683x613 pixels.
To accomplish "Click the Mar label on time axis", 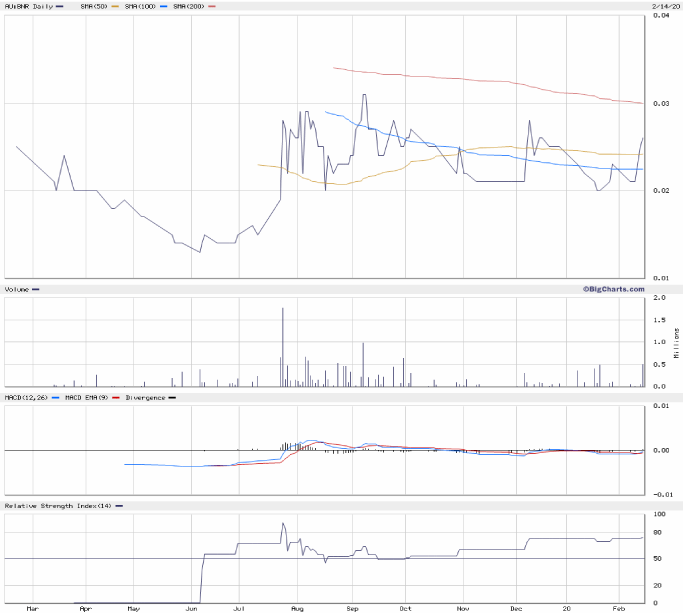I will click(x=31, y=607).
